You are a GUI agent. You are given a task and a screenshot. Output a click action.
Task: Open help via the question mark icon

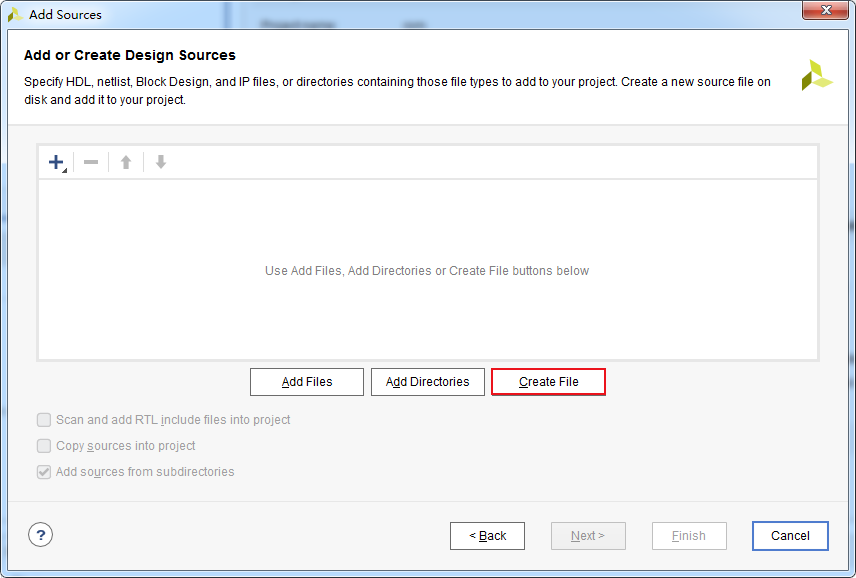click(x=41, y=535)
